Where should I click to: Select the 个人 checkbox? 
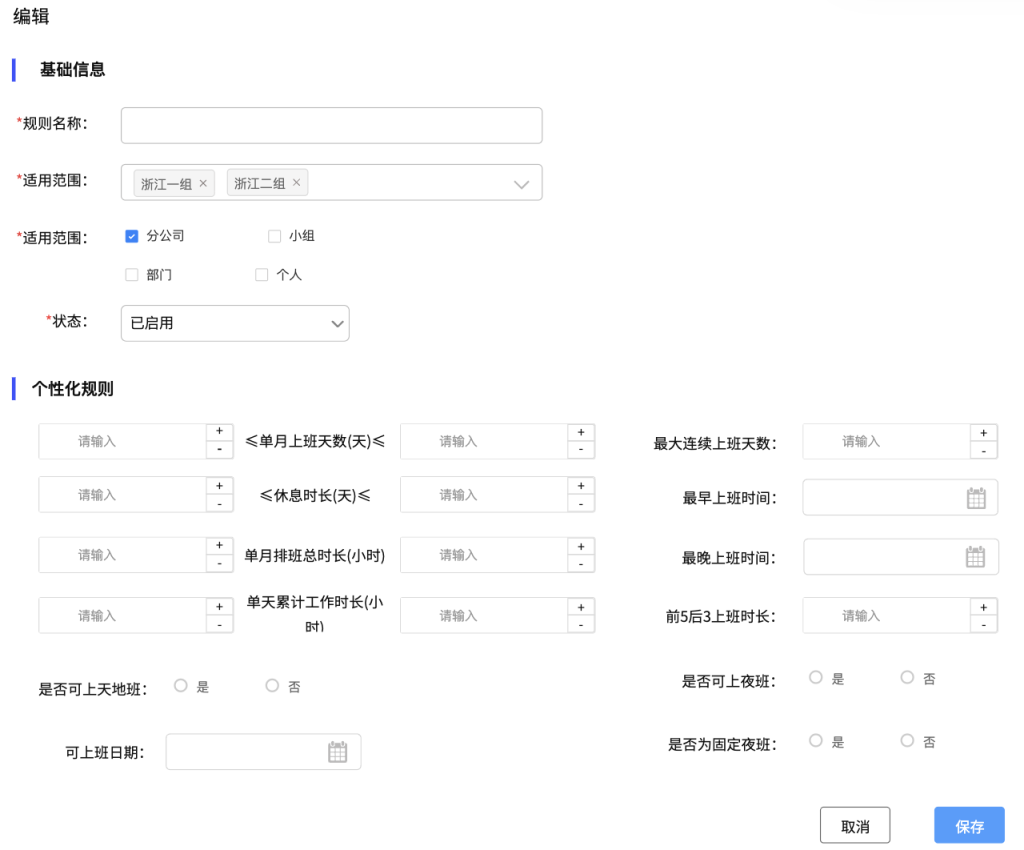pos(261,274)
